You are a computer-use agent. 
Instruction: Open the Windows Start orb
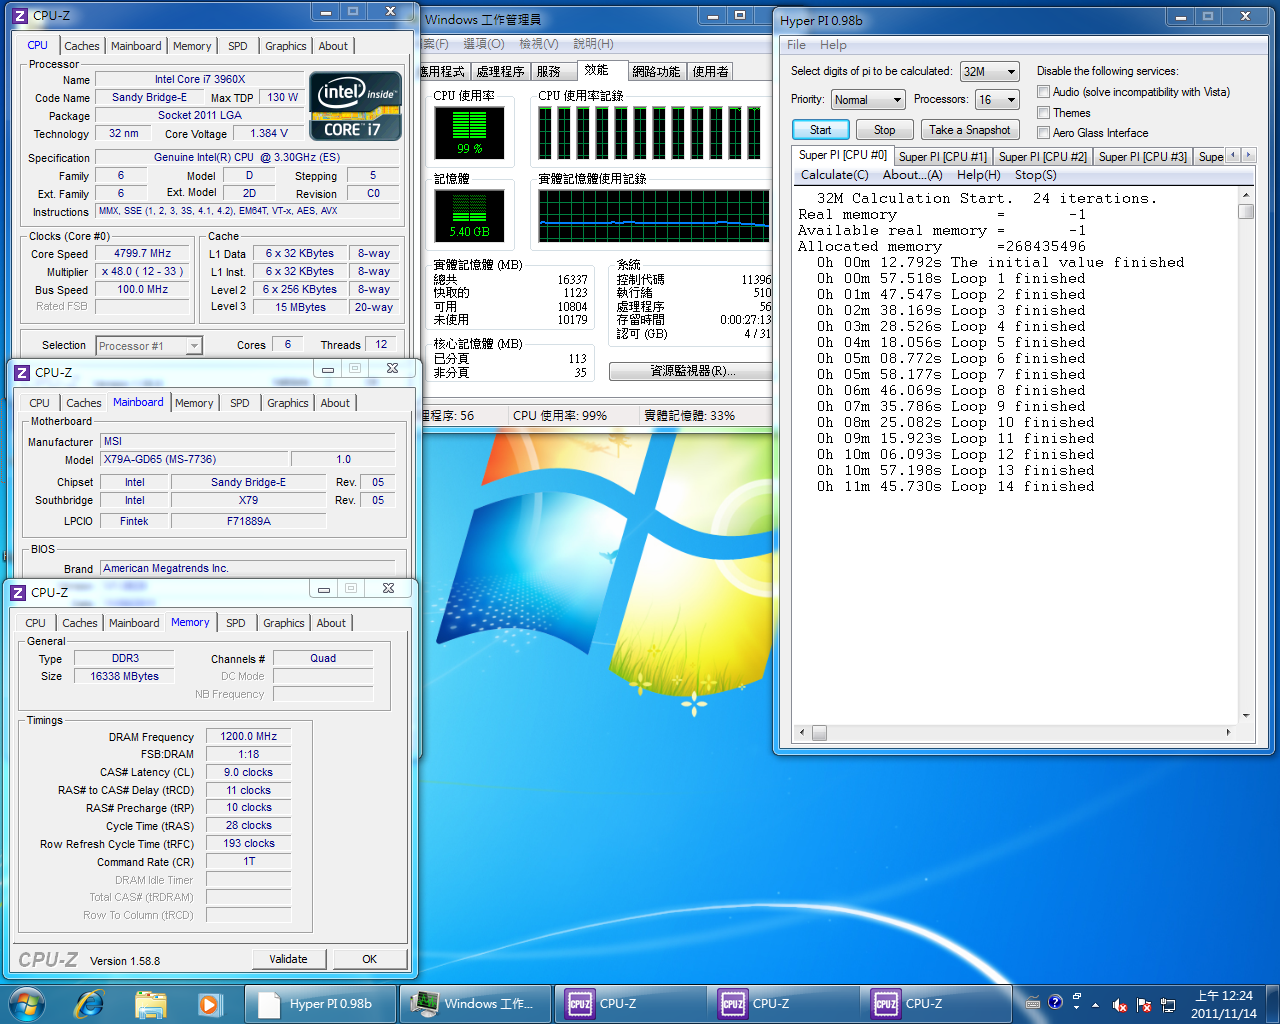27,1003
